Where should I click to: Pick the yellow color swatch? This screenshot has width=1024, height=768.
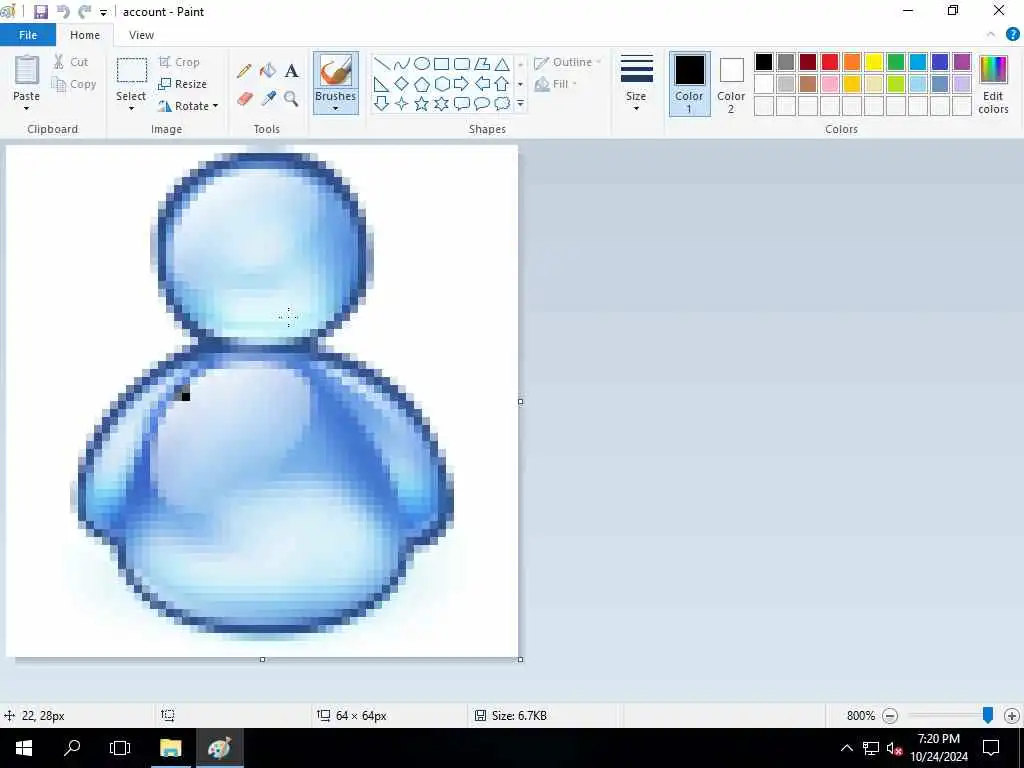874,62
